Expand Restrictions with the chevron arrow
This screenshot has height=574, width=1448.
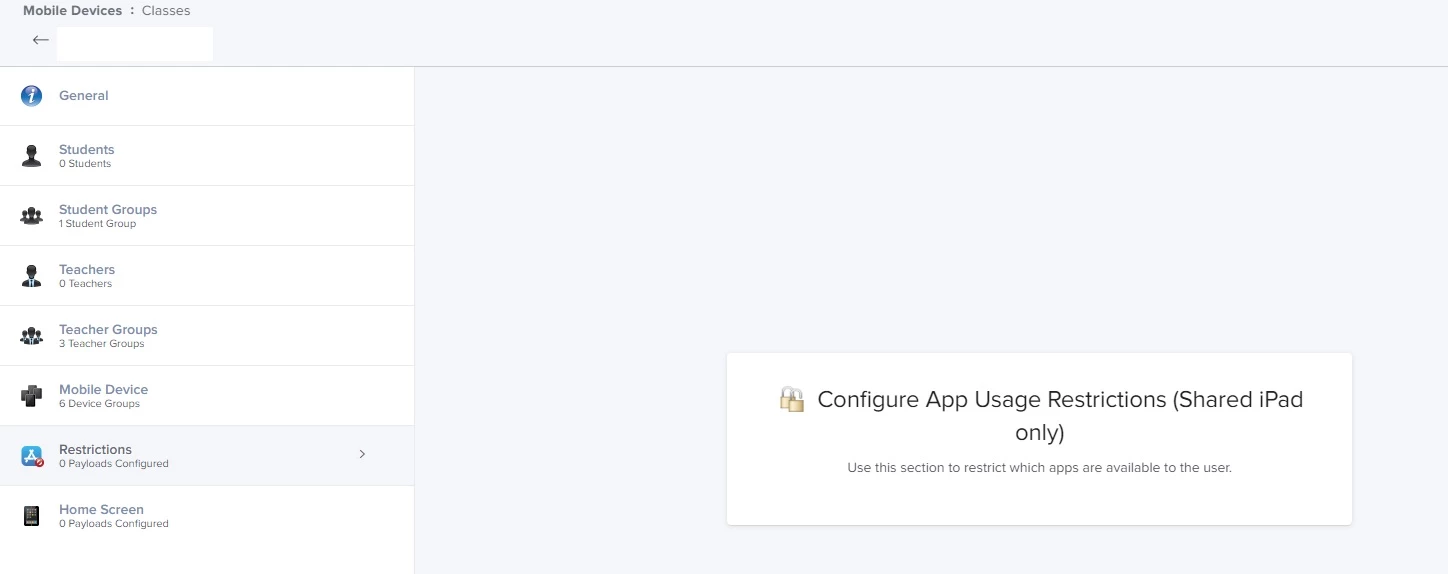[x=362, y=454]
